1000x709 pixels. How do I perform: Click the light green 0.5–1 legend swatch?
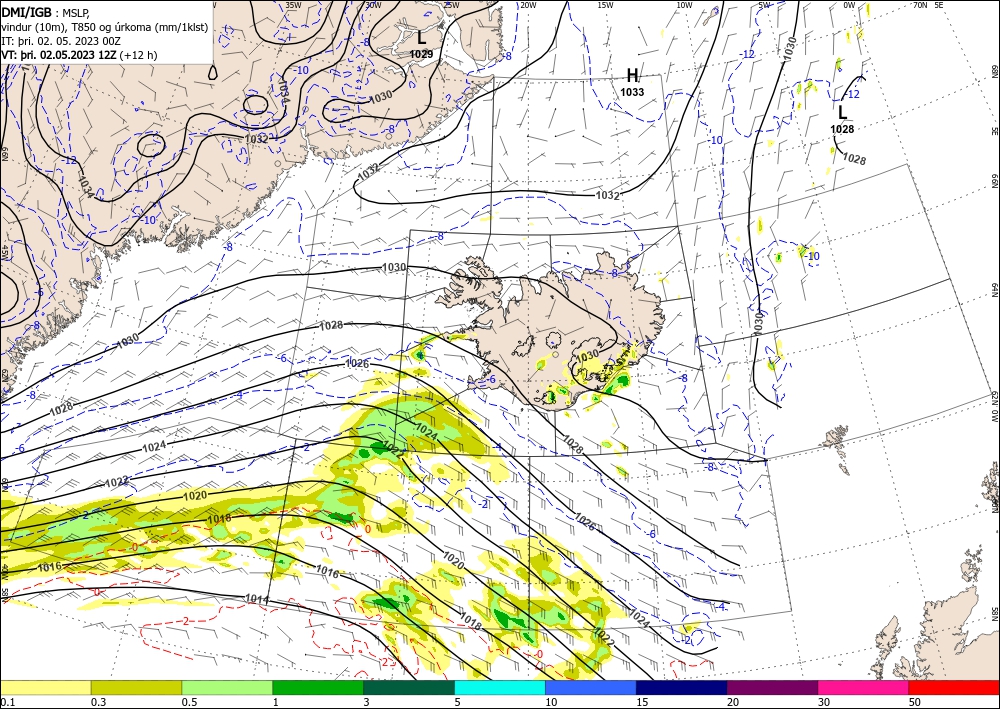point(227,687)
